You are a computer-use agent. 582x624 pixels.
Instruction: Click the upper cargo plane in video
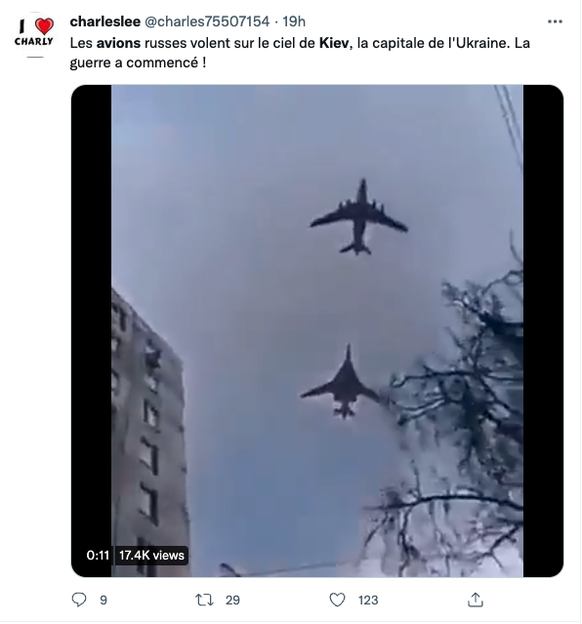[359, 217]
